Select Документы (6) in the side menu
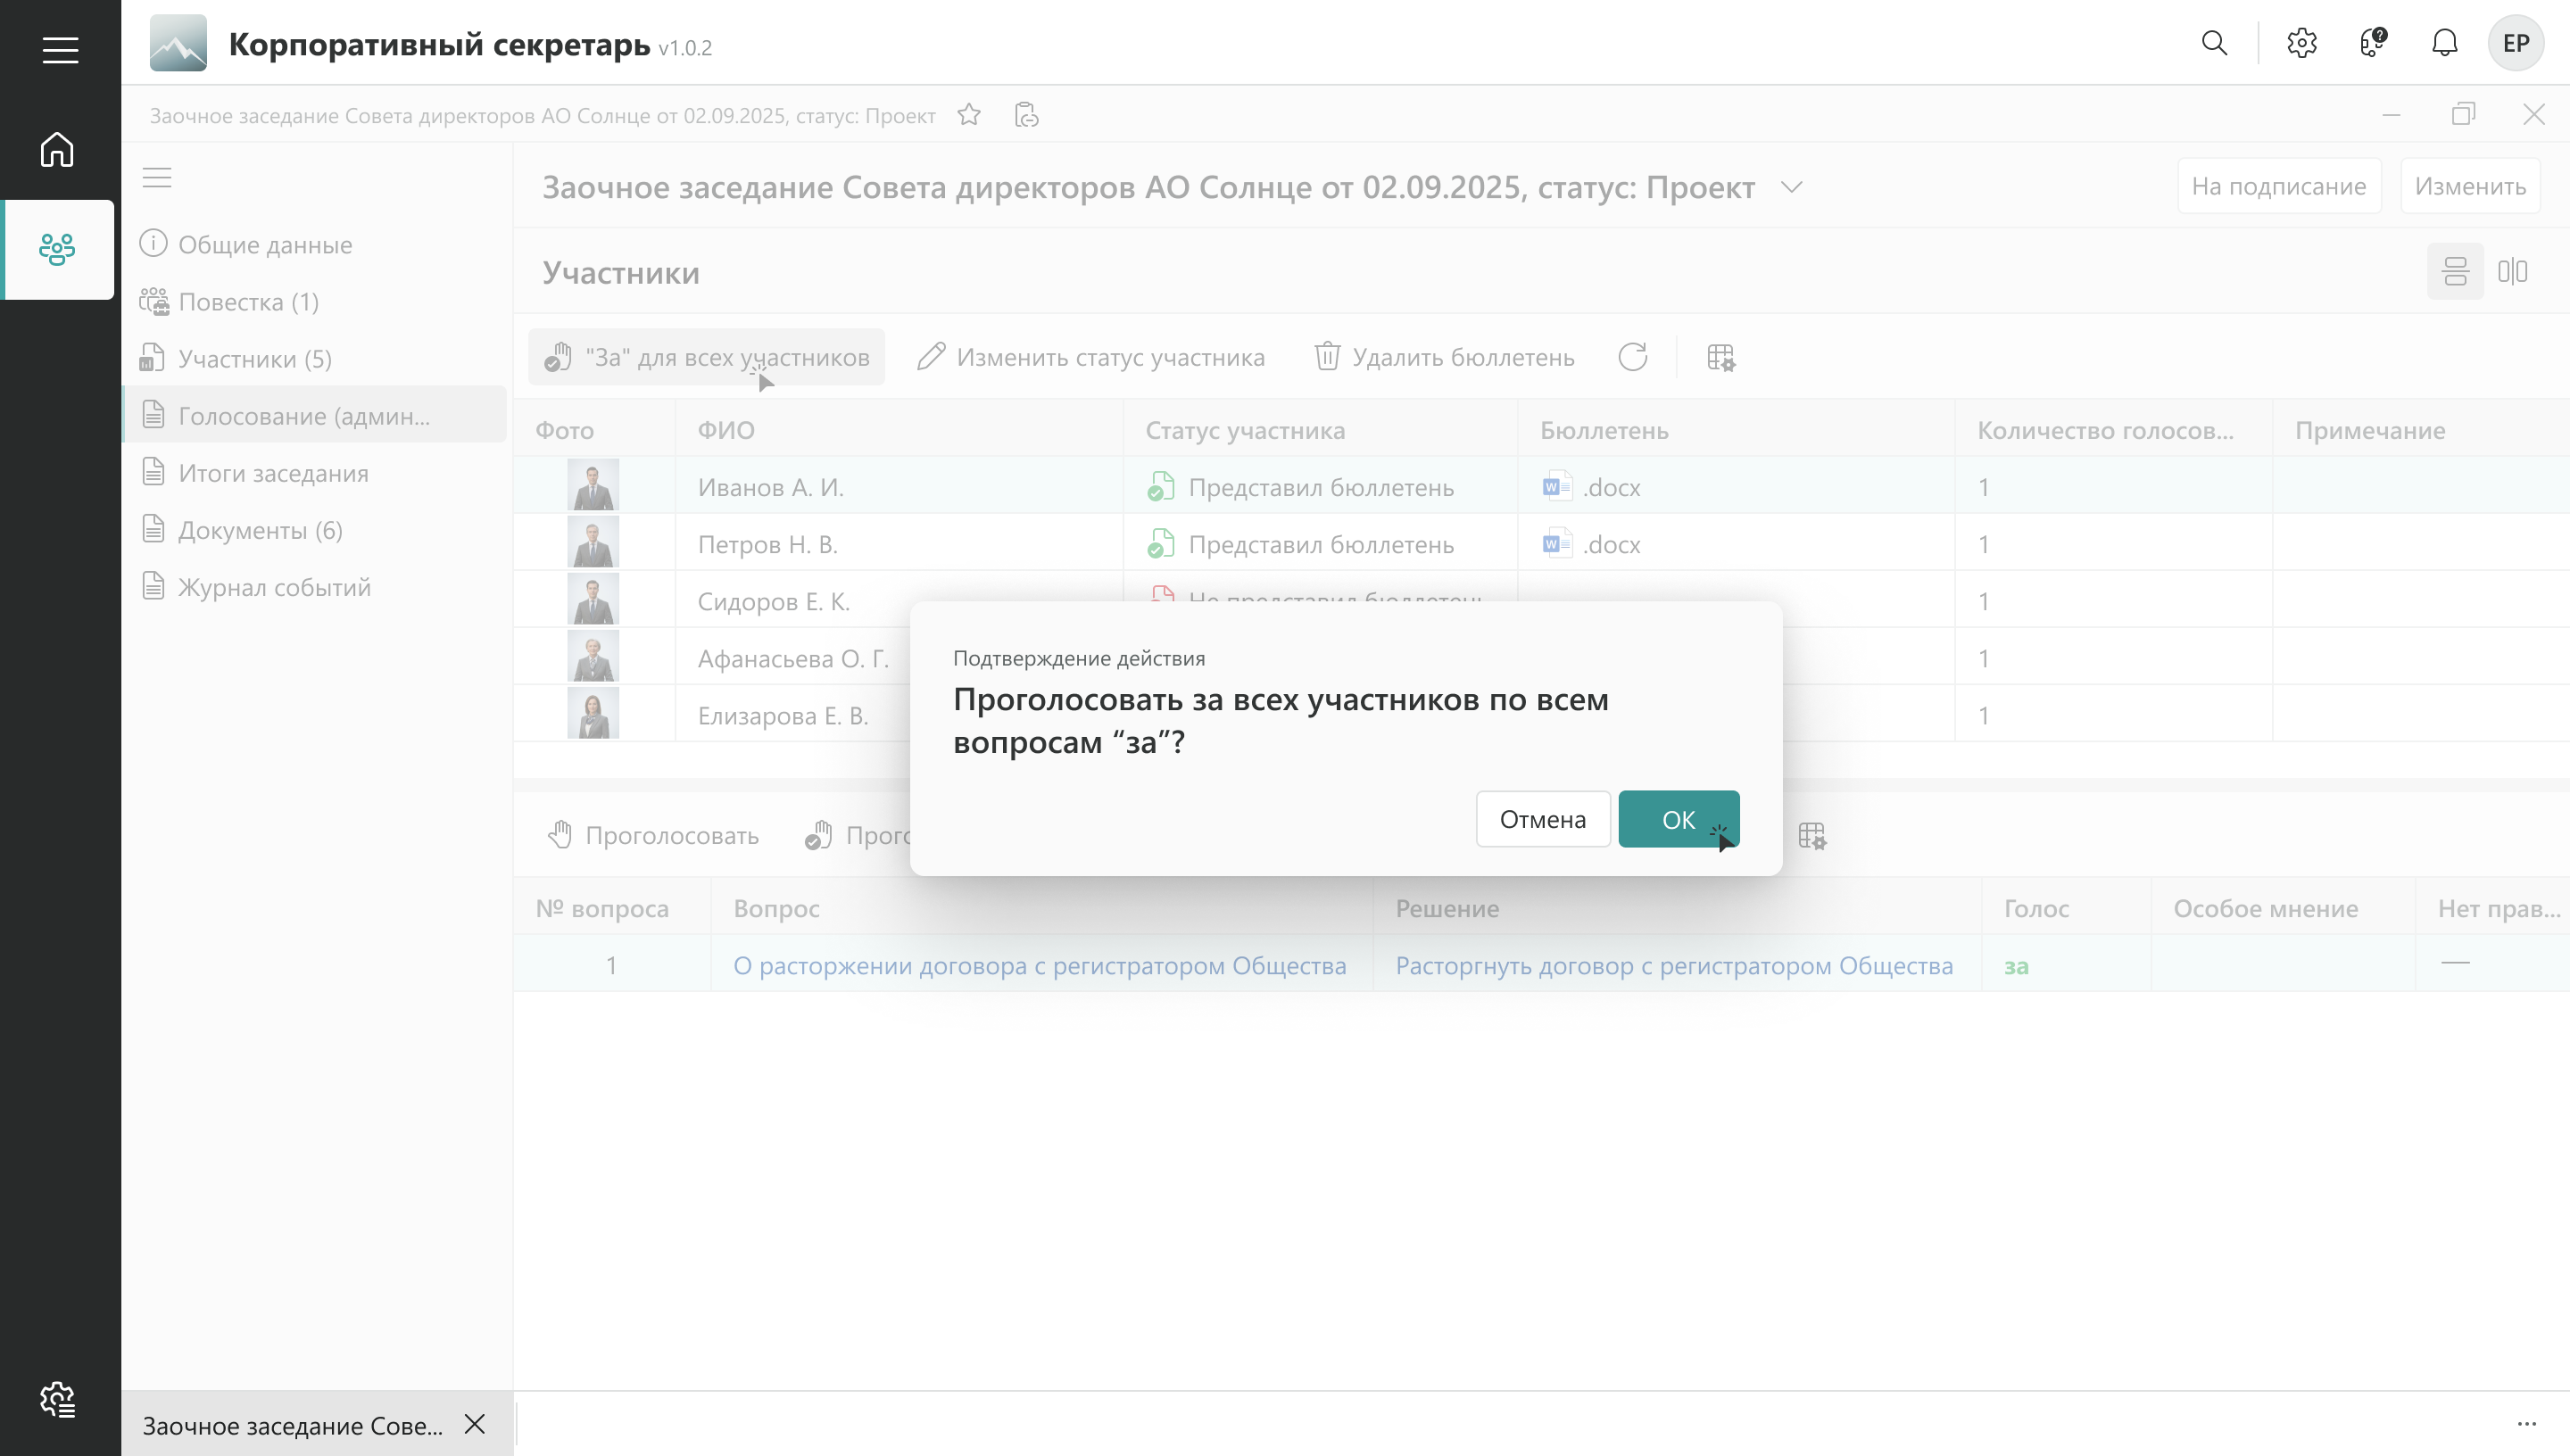The height and width of the screenshot is (1456, 2570). pyautogui.click(x=260, y=530)
